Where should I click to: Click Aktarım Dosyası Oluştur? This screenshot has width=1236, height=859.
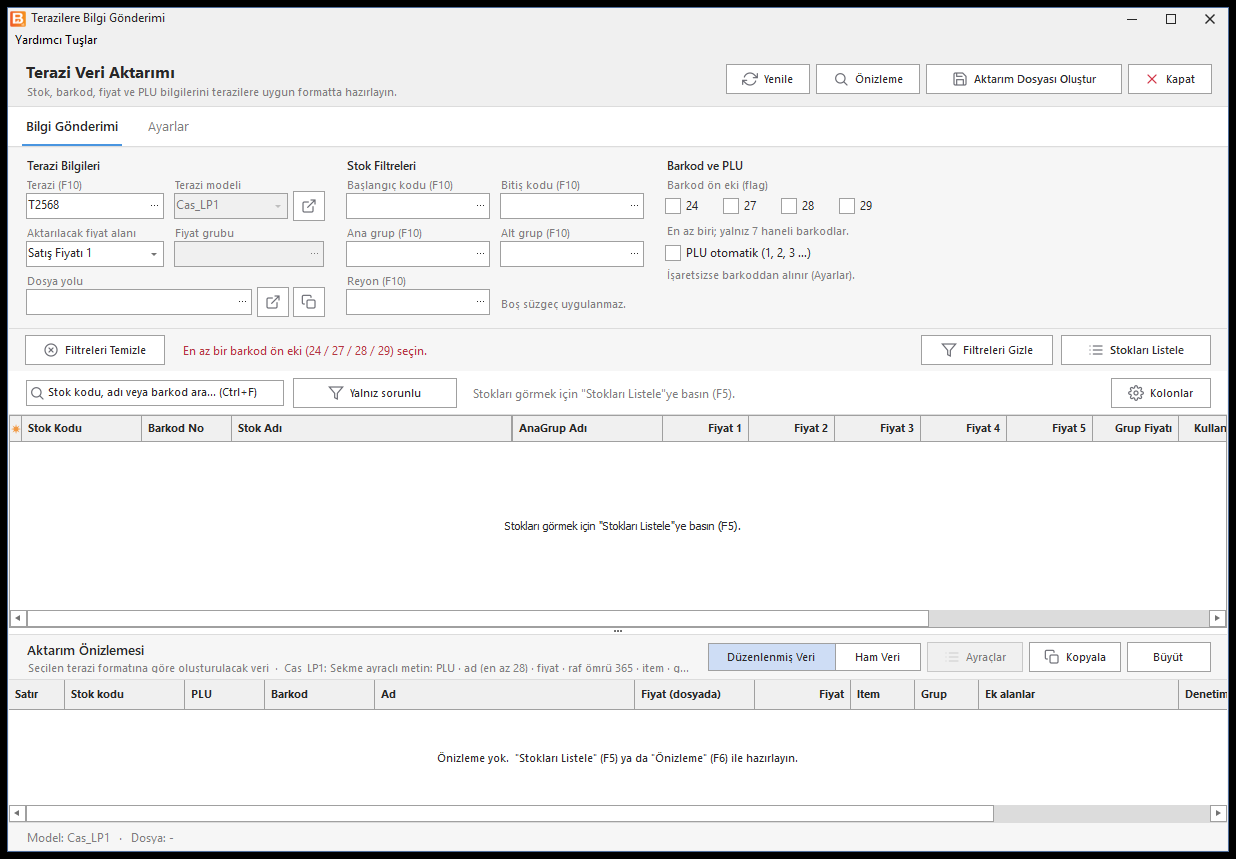[x=1024, y=79]
